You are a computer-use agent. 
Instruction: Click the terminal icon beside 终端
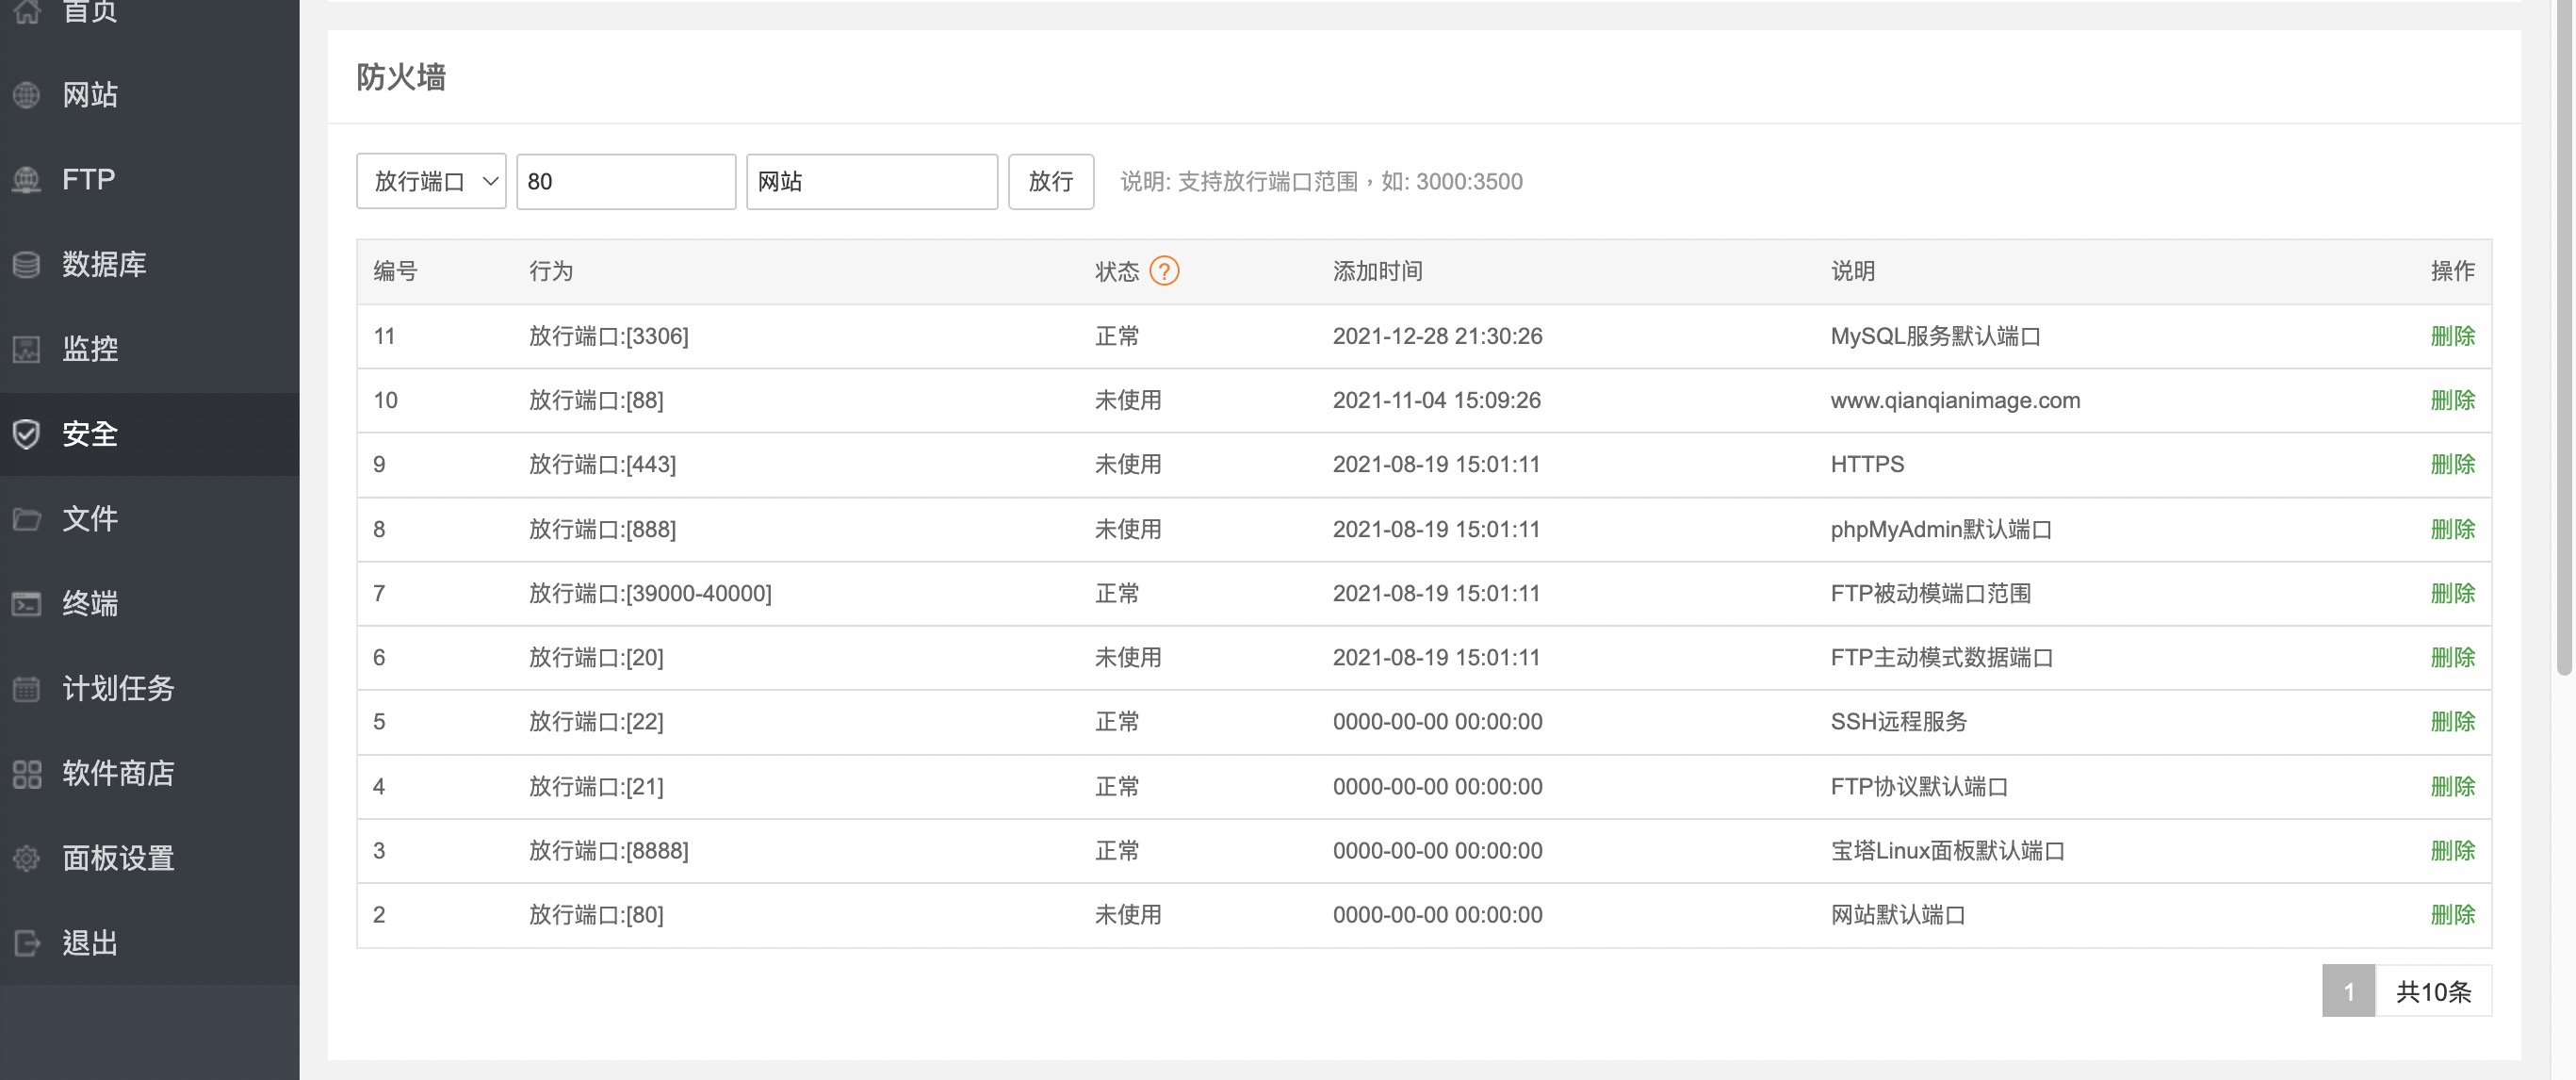[27, 604]
